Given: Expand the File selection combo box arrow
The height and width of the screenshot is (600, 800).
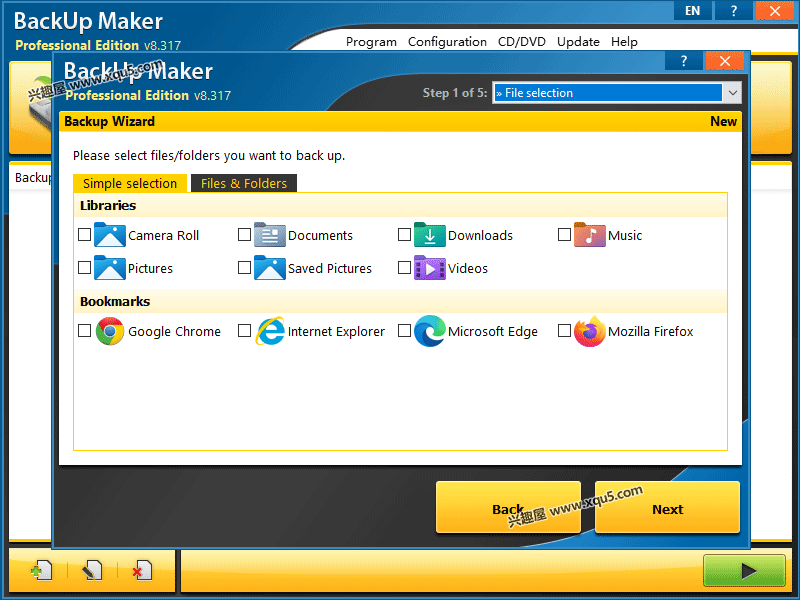Looking at the screenshot, I should 733,93.
